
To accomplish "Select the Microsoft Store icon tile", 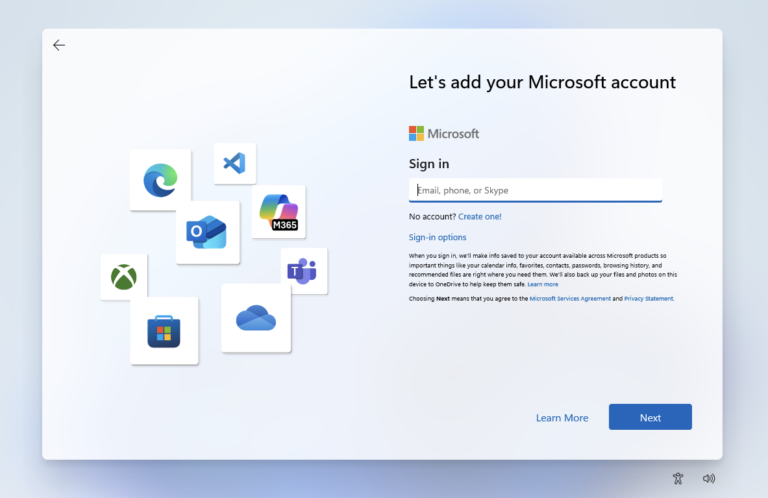I will click(x=164, y=331).
